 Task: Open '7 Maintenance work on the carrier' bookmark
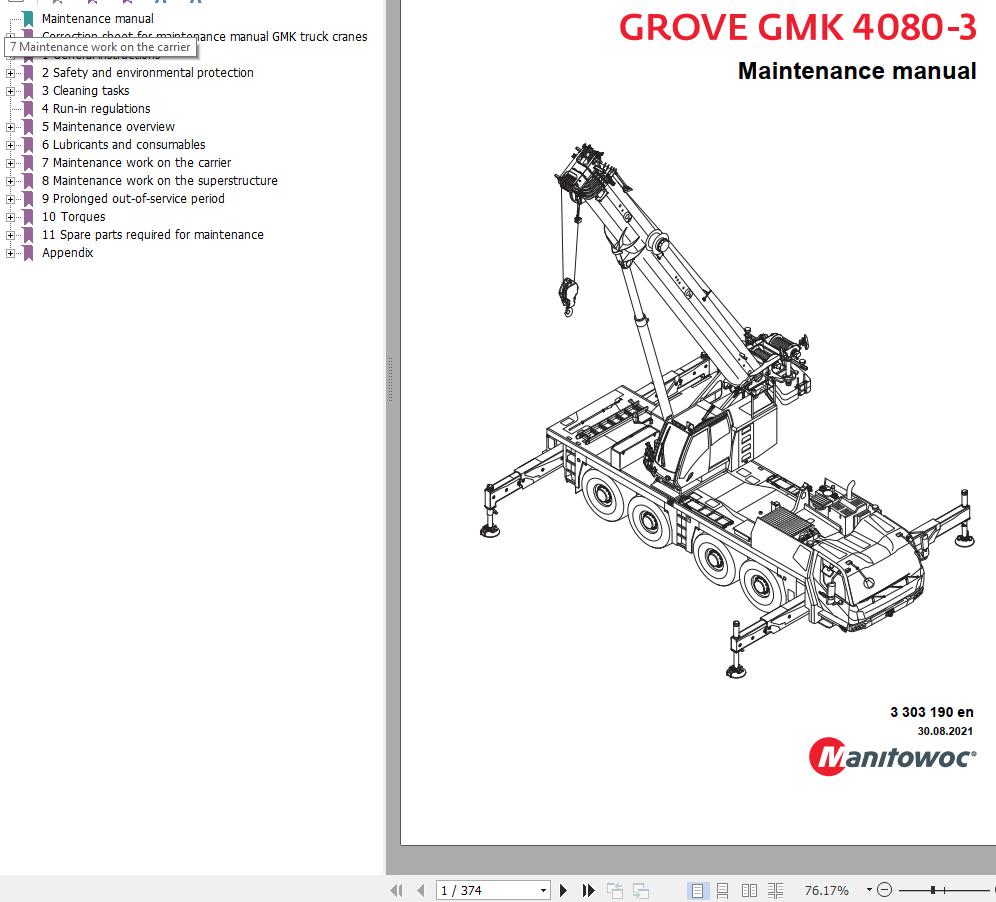coord(137,163)
